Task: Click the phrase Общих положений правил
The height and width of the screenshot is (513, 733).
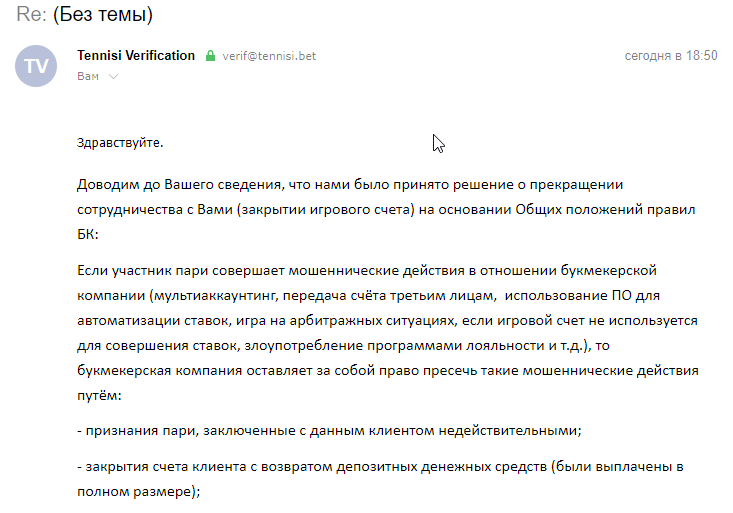Action: pos(605,210)
